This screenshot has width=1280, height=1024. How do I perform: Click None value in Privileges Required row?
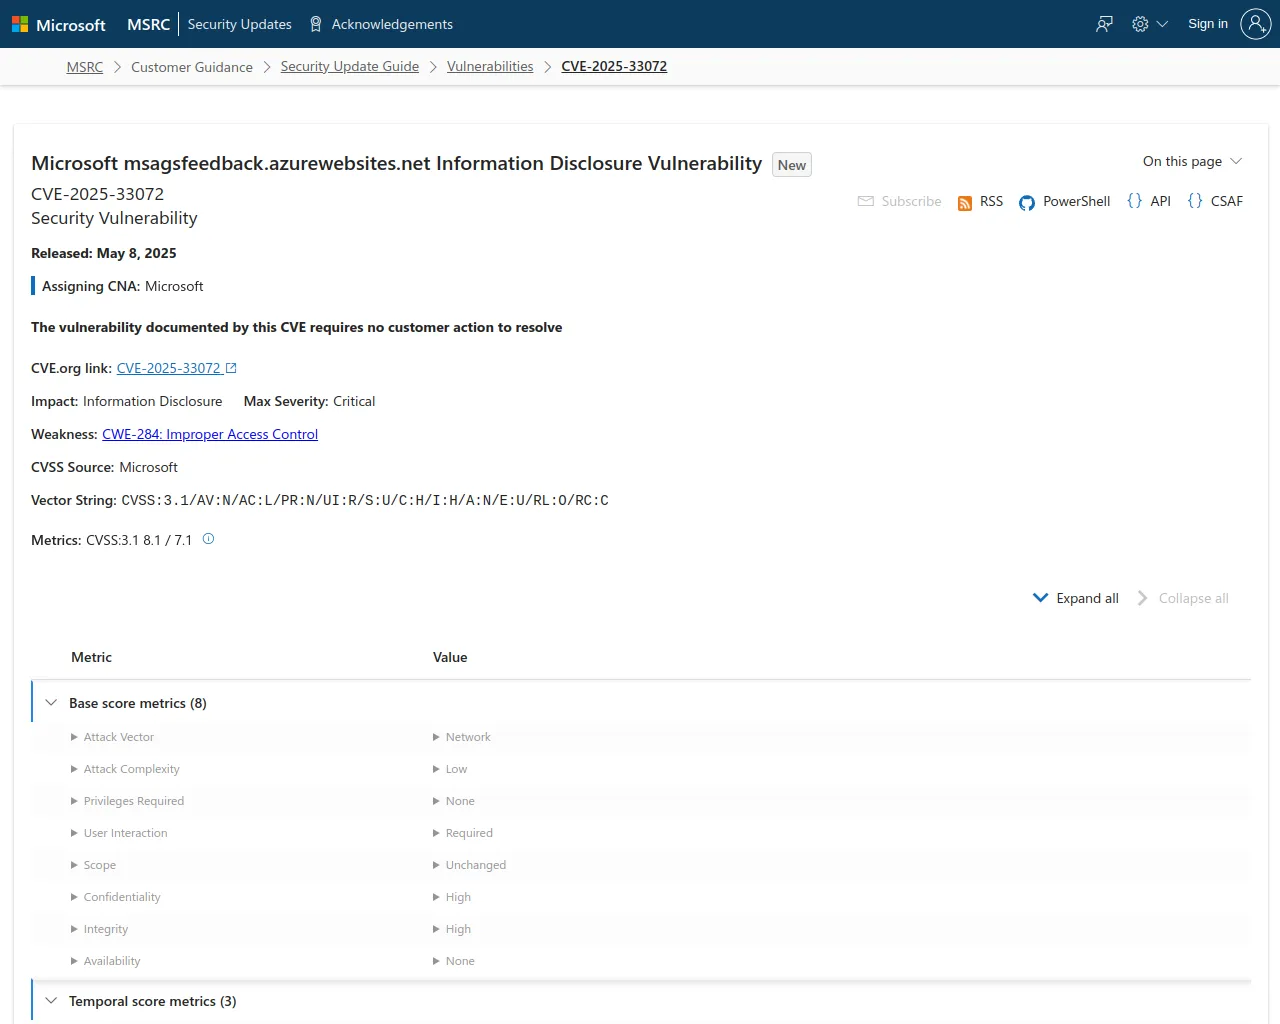point(460,801)
